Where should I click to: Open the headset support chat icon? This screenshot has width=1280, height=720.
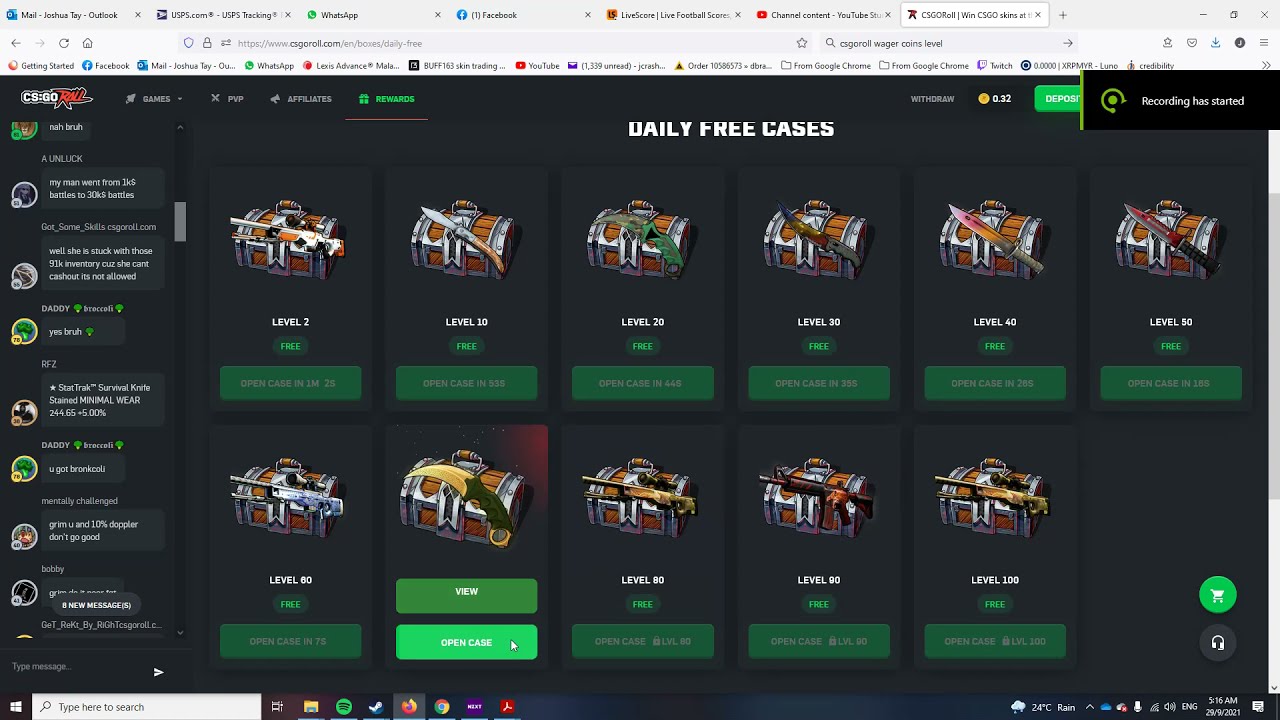tap(1217, 643)
